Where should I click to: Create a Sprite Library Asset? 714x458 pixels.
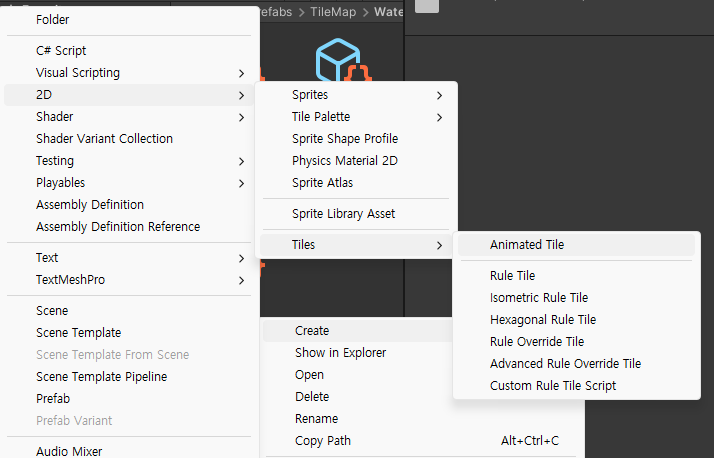pyautogui.click(x=356, y=214)
